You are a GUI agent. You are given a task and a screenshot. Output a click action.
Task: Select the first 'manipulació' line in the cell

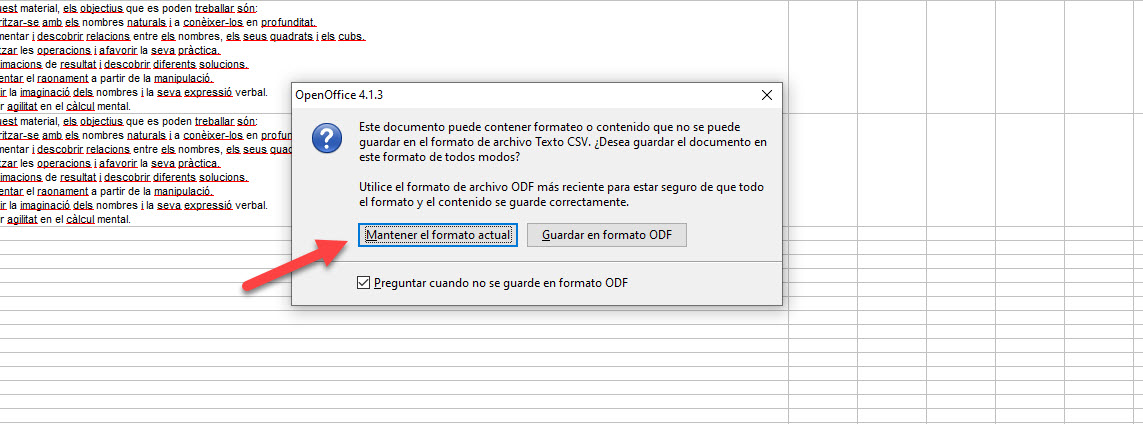click(x=106, y=78)
